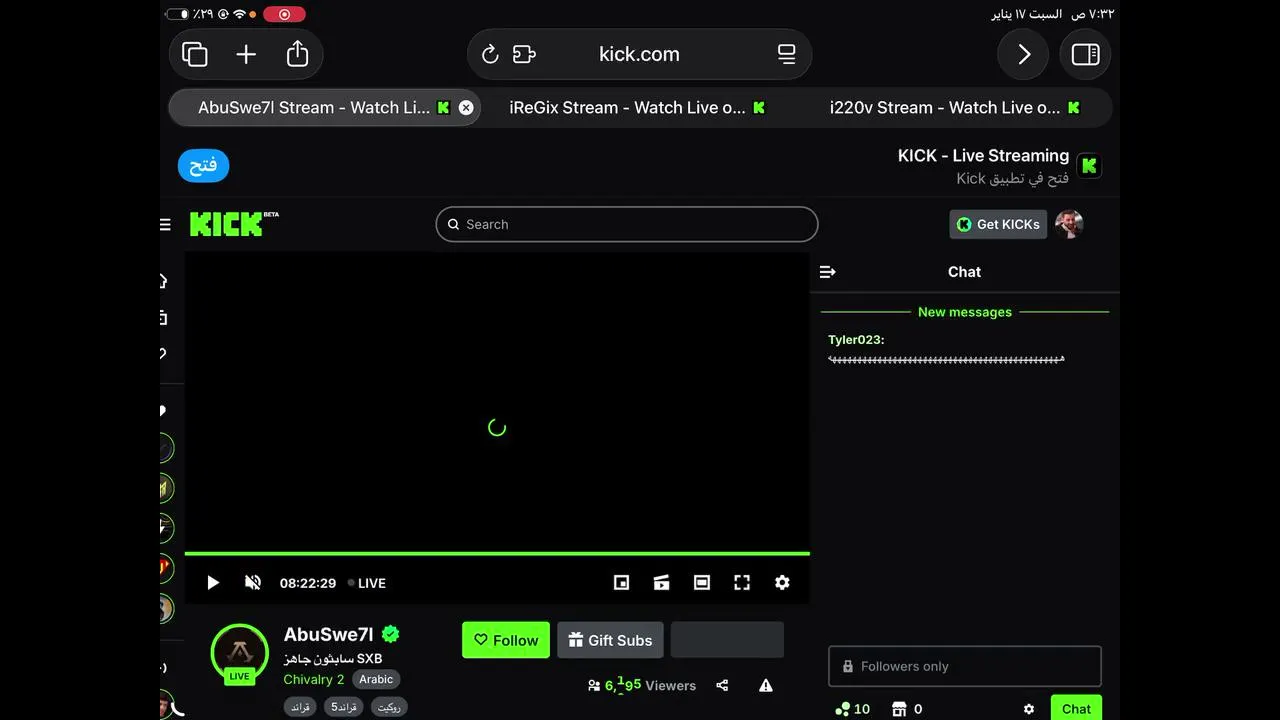
Task: Create a clip of the stream
Action: point(661,583)
